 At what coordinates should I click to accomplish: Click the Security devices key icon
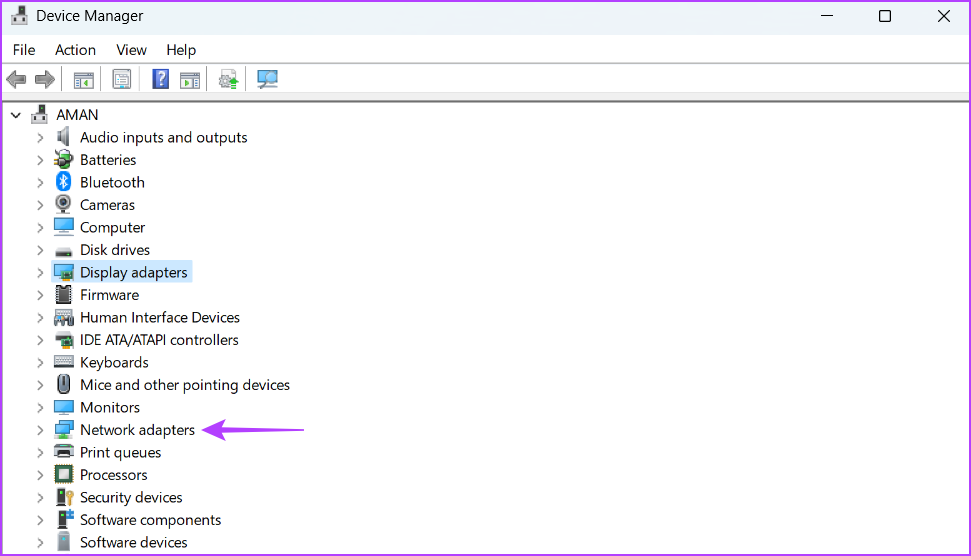64,497
